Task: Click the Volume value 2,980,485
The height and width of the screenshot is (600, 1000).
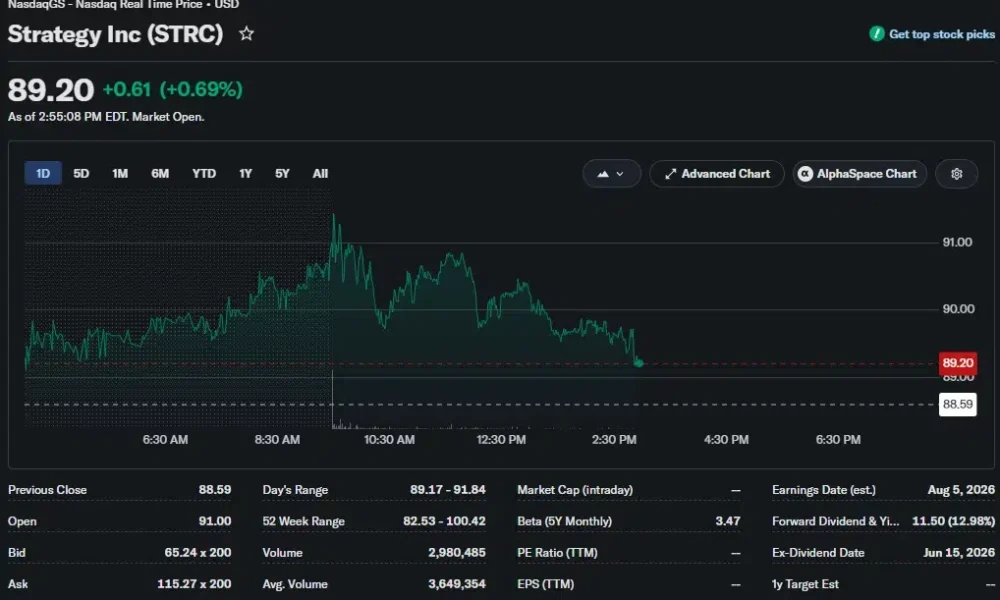Action: click(x=457, y=552)
